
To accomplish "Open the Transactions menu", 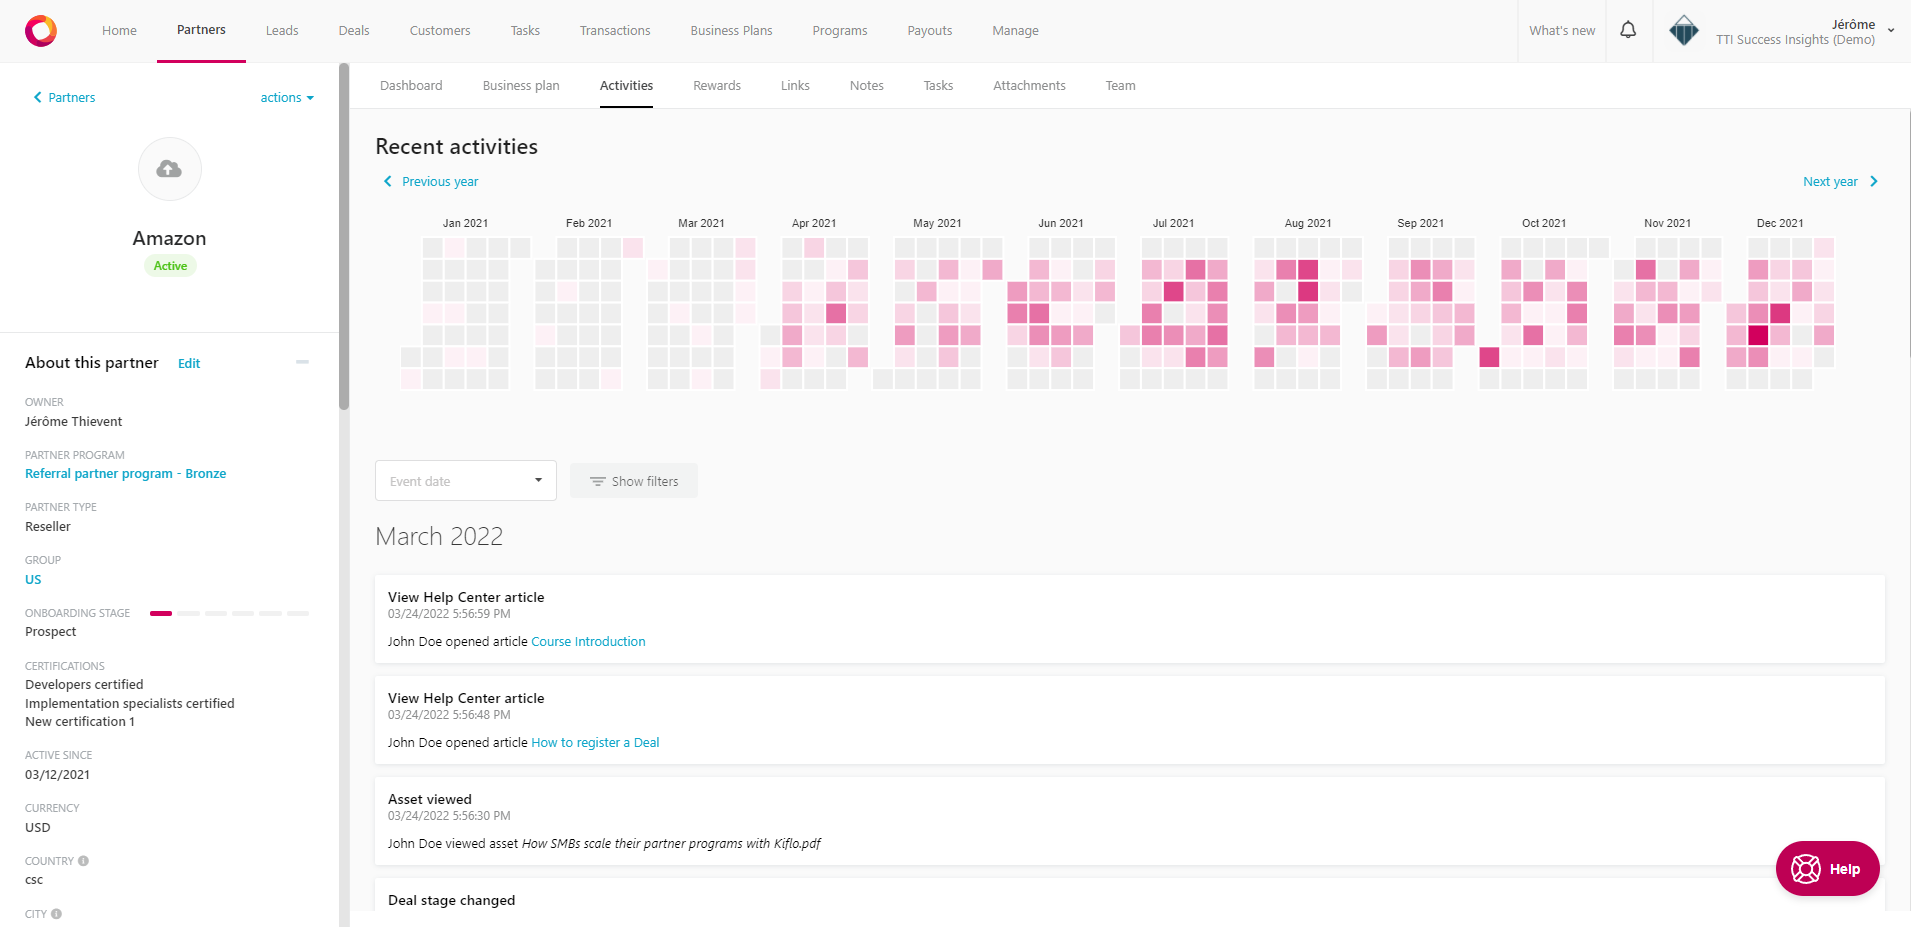I will (615, 31).
